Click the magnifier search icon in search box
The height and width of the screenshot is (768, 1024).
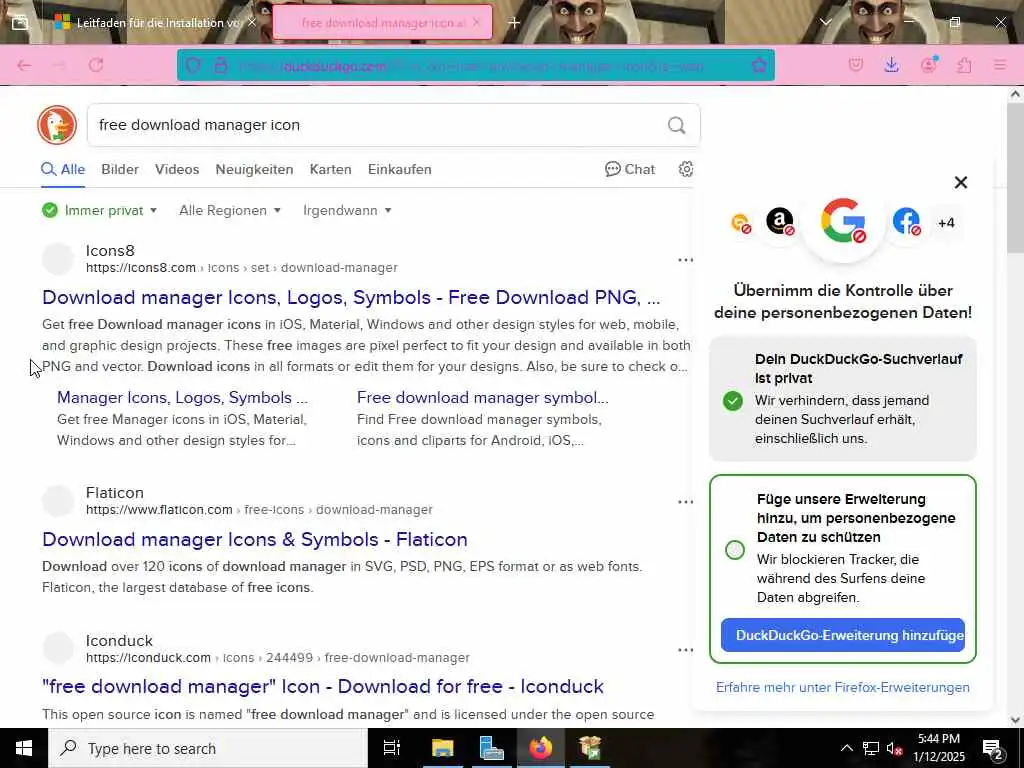click(x=677, y=125)
